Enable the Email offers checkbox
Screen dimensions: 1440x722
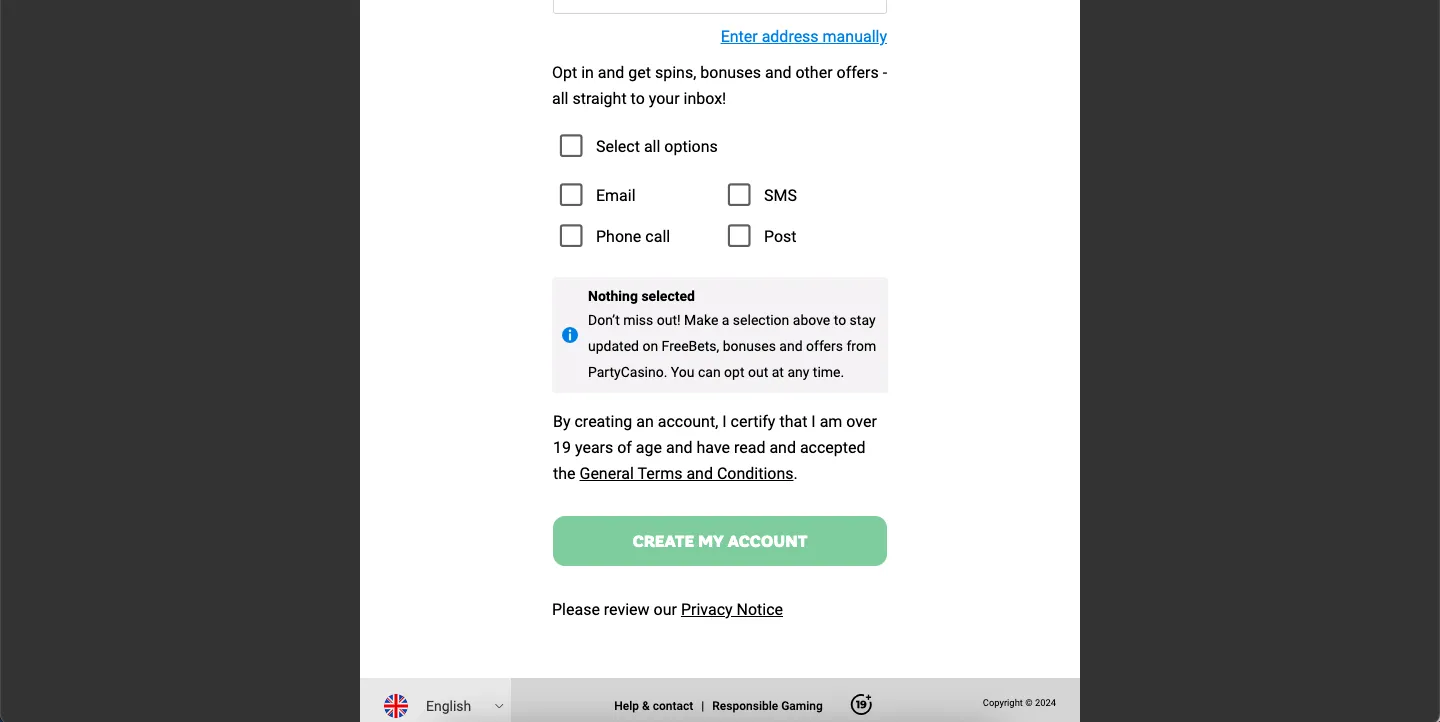[571, 195]
